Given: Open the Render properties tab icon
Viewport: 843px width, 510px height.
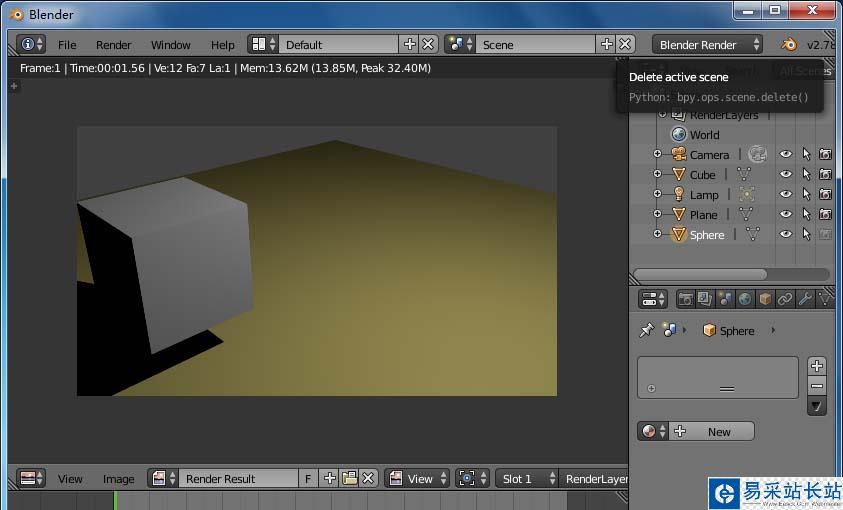Looking at the screenshot, I should [685, 299].
